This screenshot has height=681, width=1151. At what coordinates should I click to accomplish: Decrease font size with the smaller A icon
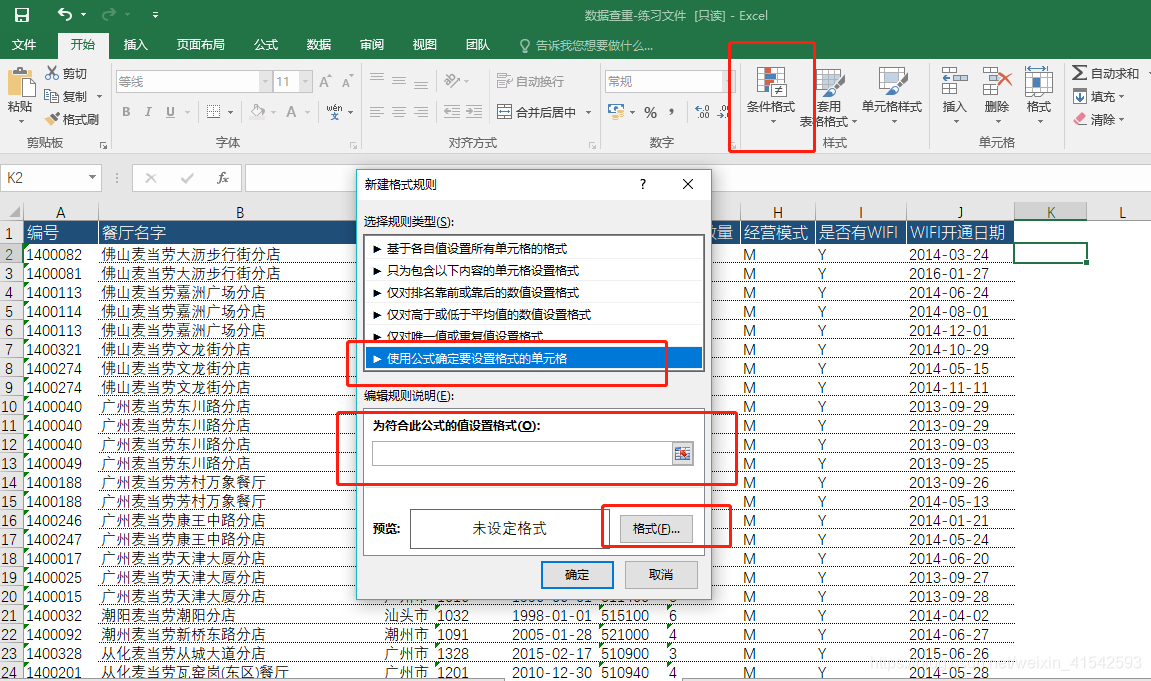click(347, 81)
